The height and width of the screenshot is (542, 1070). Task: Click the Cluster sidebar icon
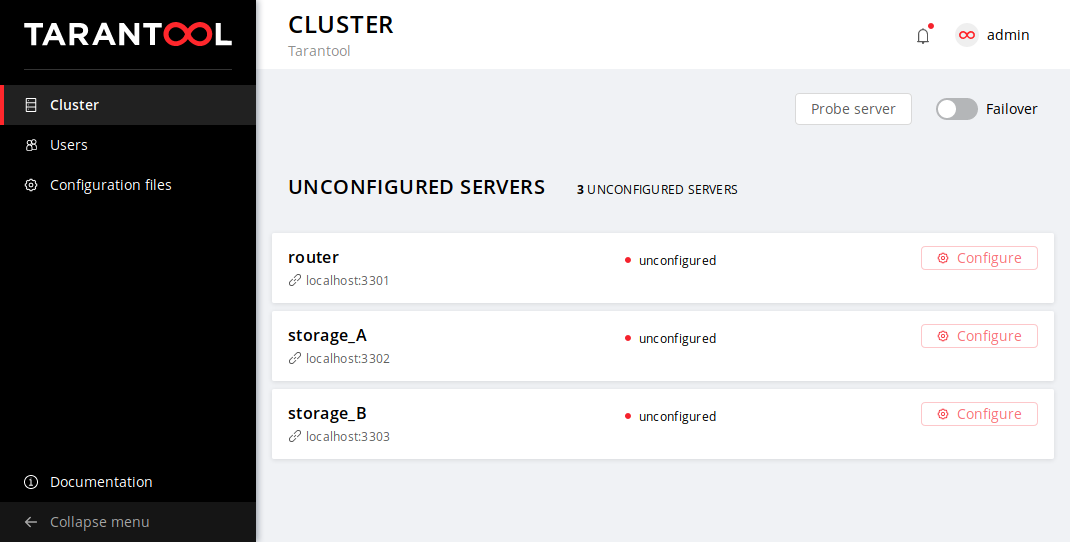(x=31, y=105)
